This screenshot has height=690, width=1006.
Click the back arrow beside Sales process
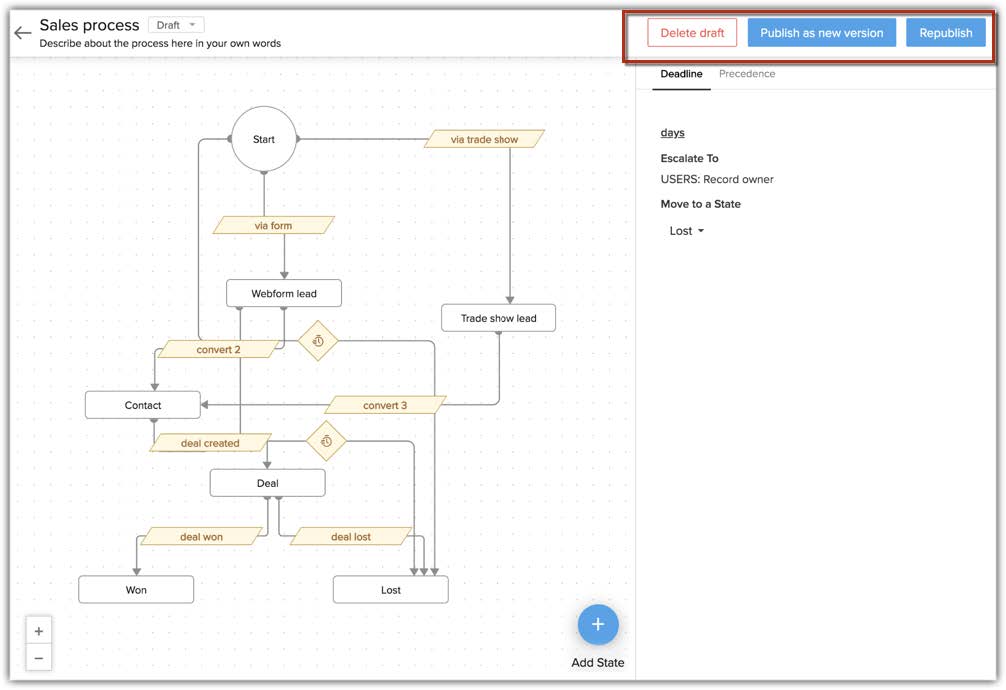(22, 33)
